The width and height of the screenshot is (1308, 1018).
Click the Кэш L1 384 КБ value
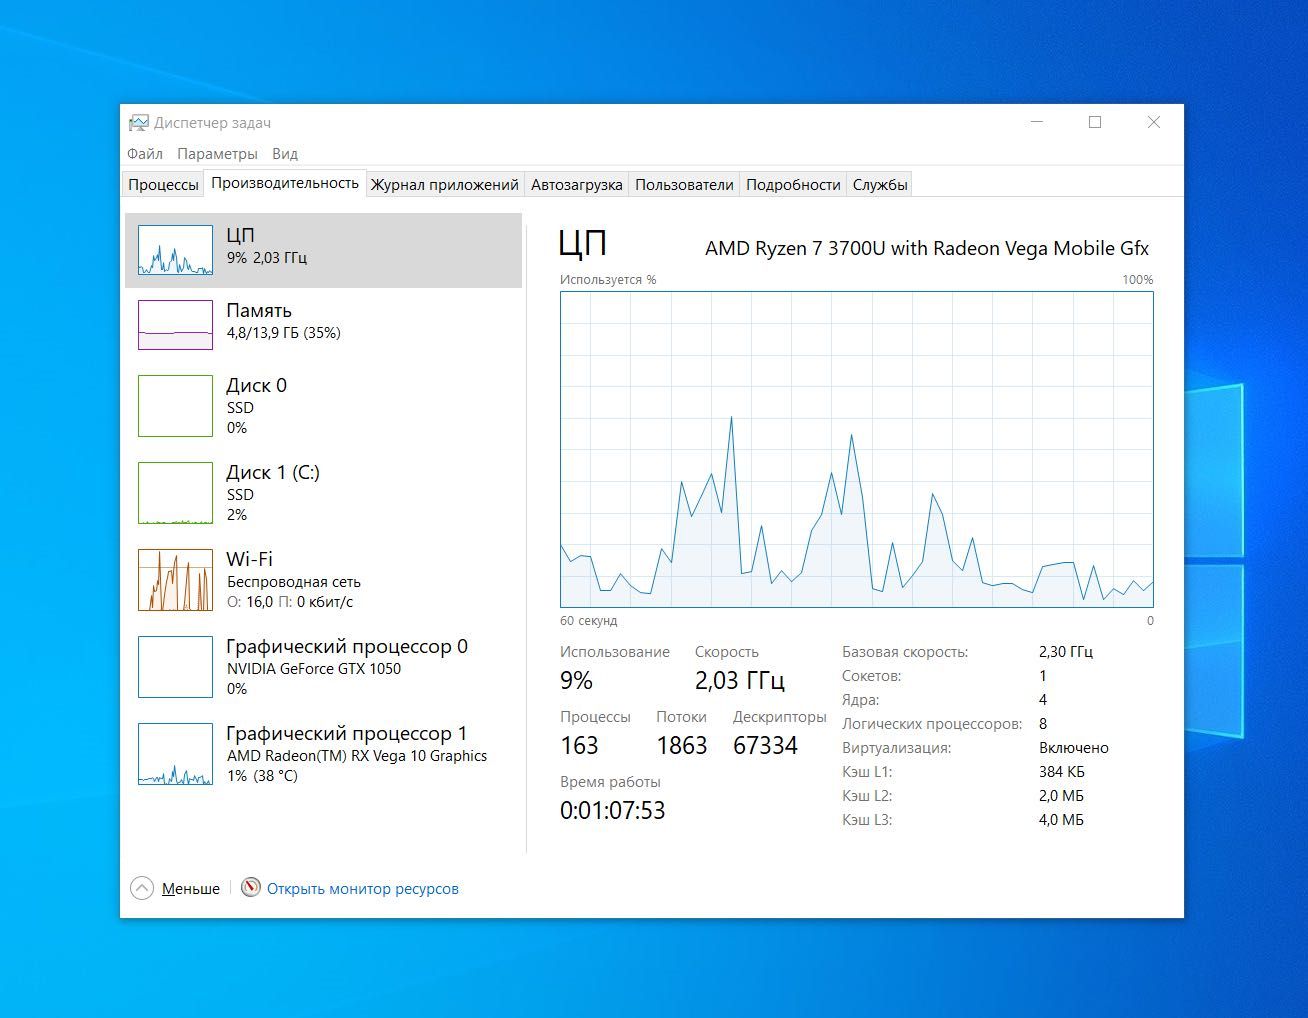[x=1062, y=771]
